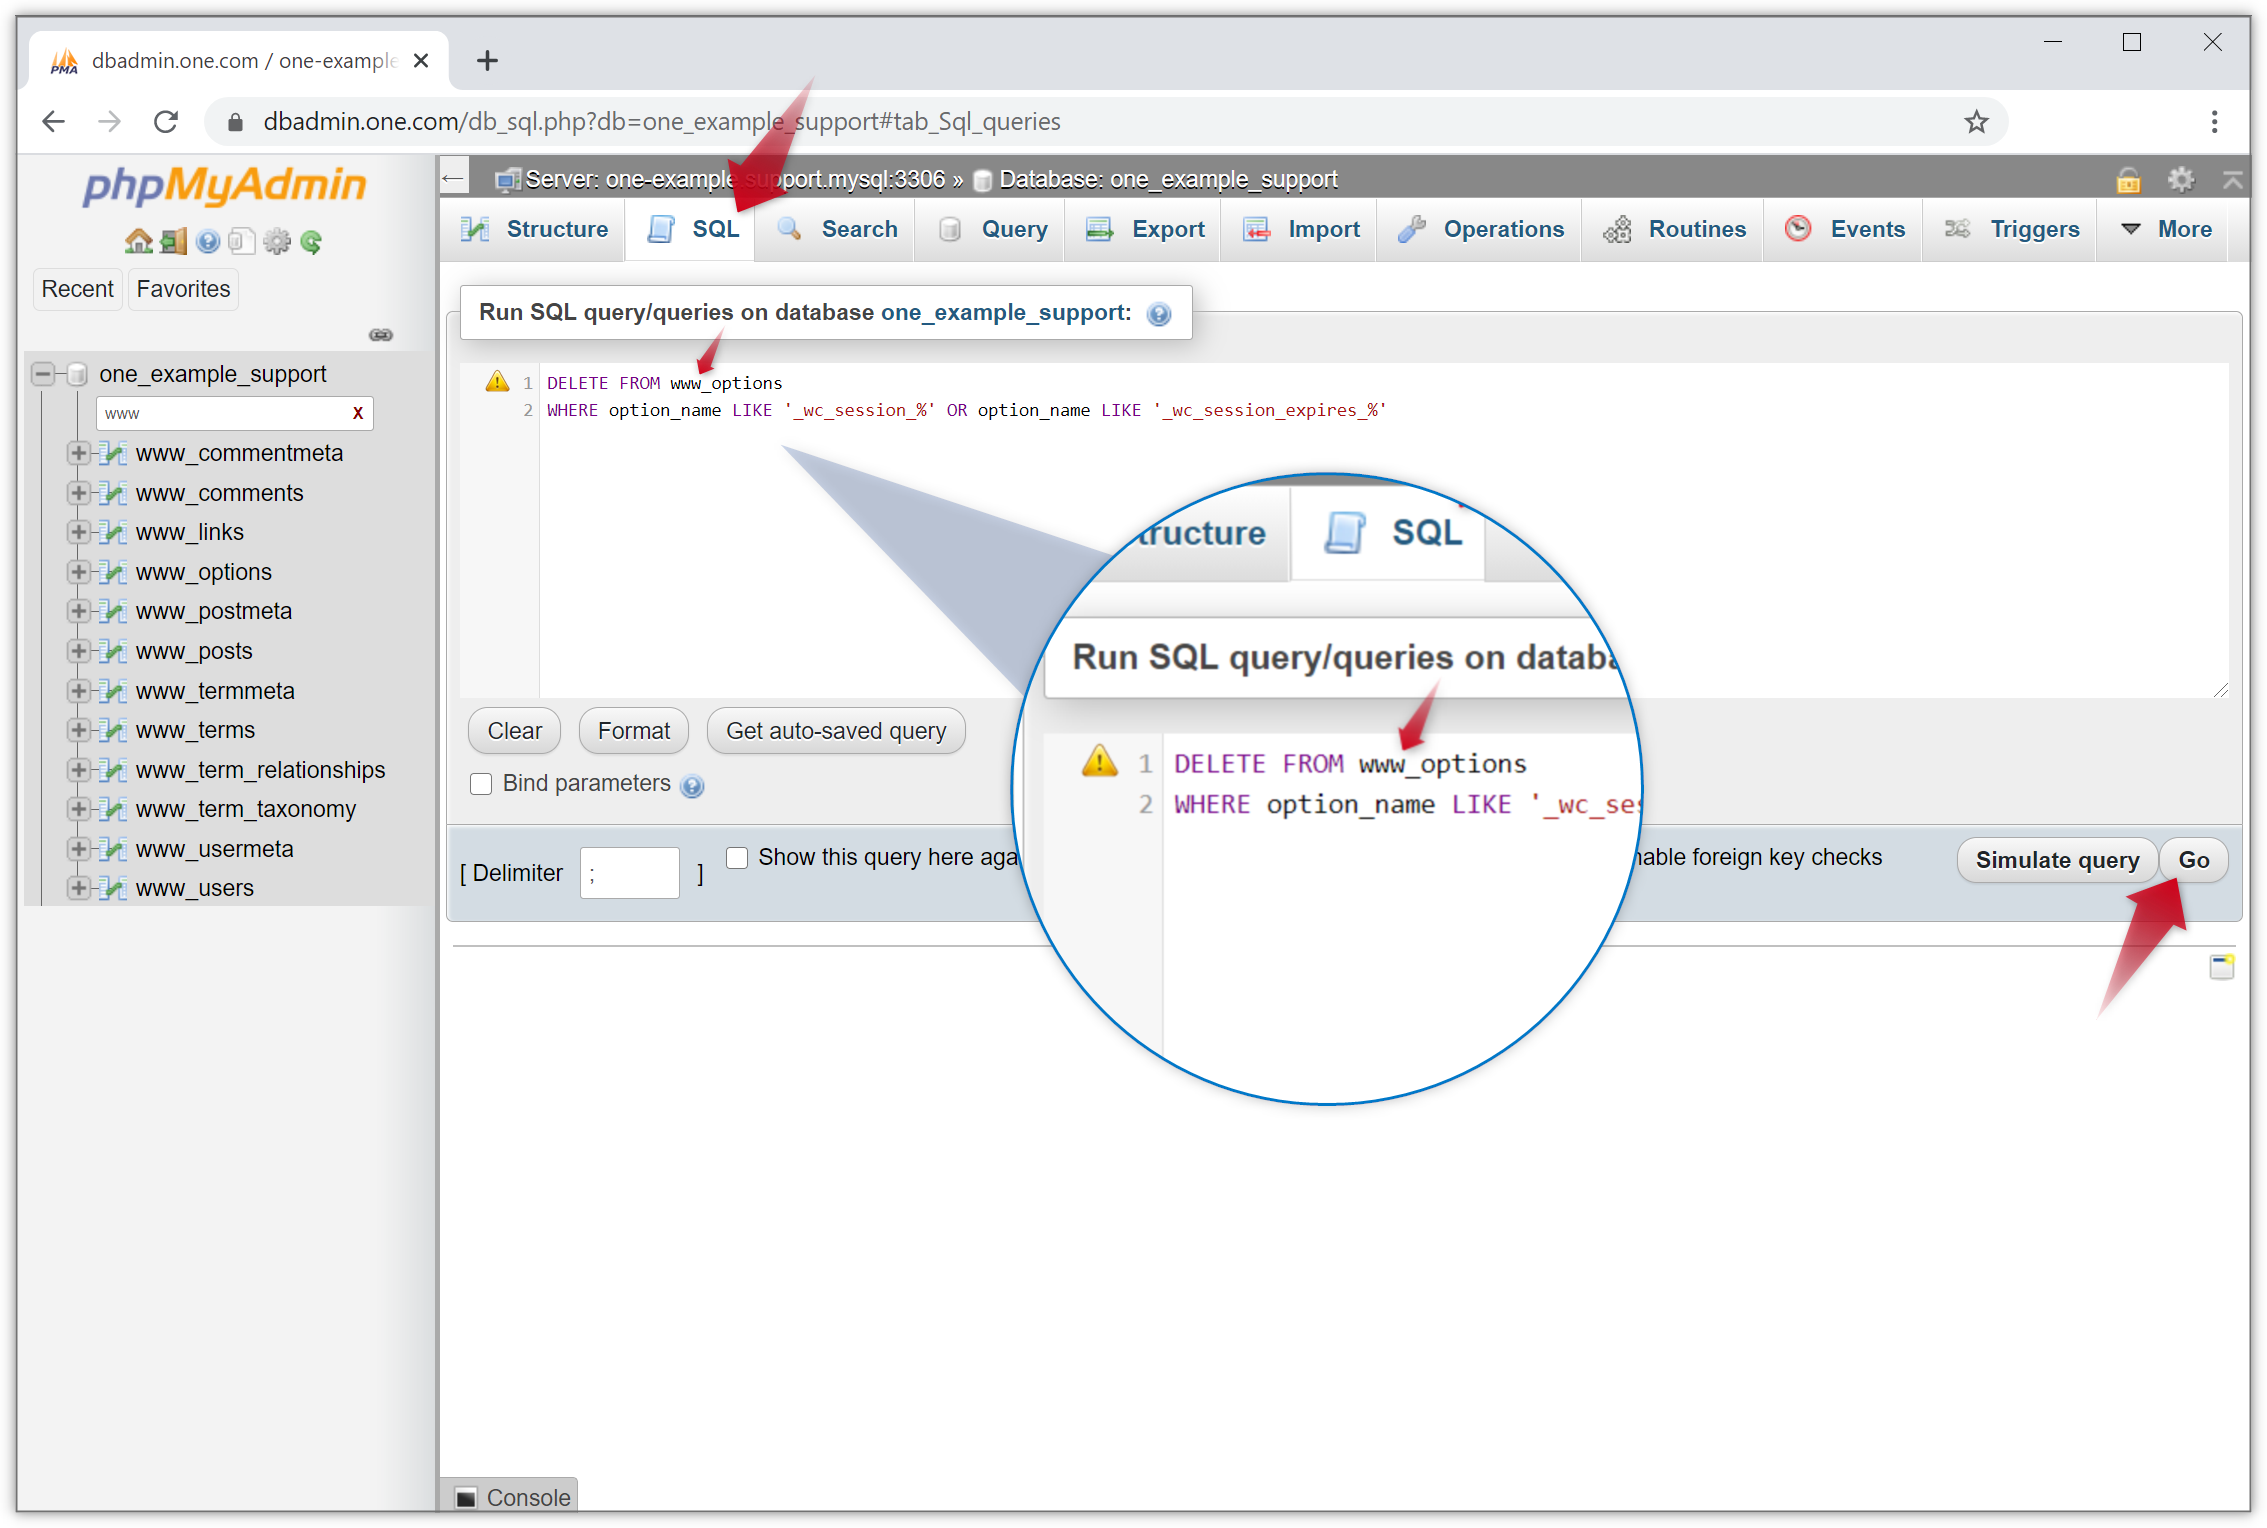The image size is (2267, 1528).
Task: Click the Delimiter input field
Action: [x=629, y=873]
